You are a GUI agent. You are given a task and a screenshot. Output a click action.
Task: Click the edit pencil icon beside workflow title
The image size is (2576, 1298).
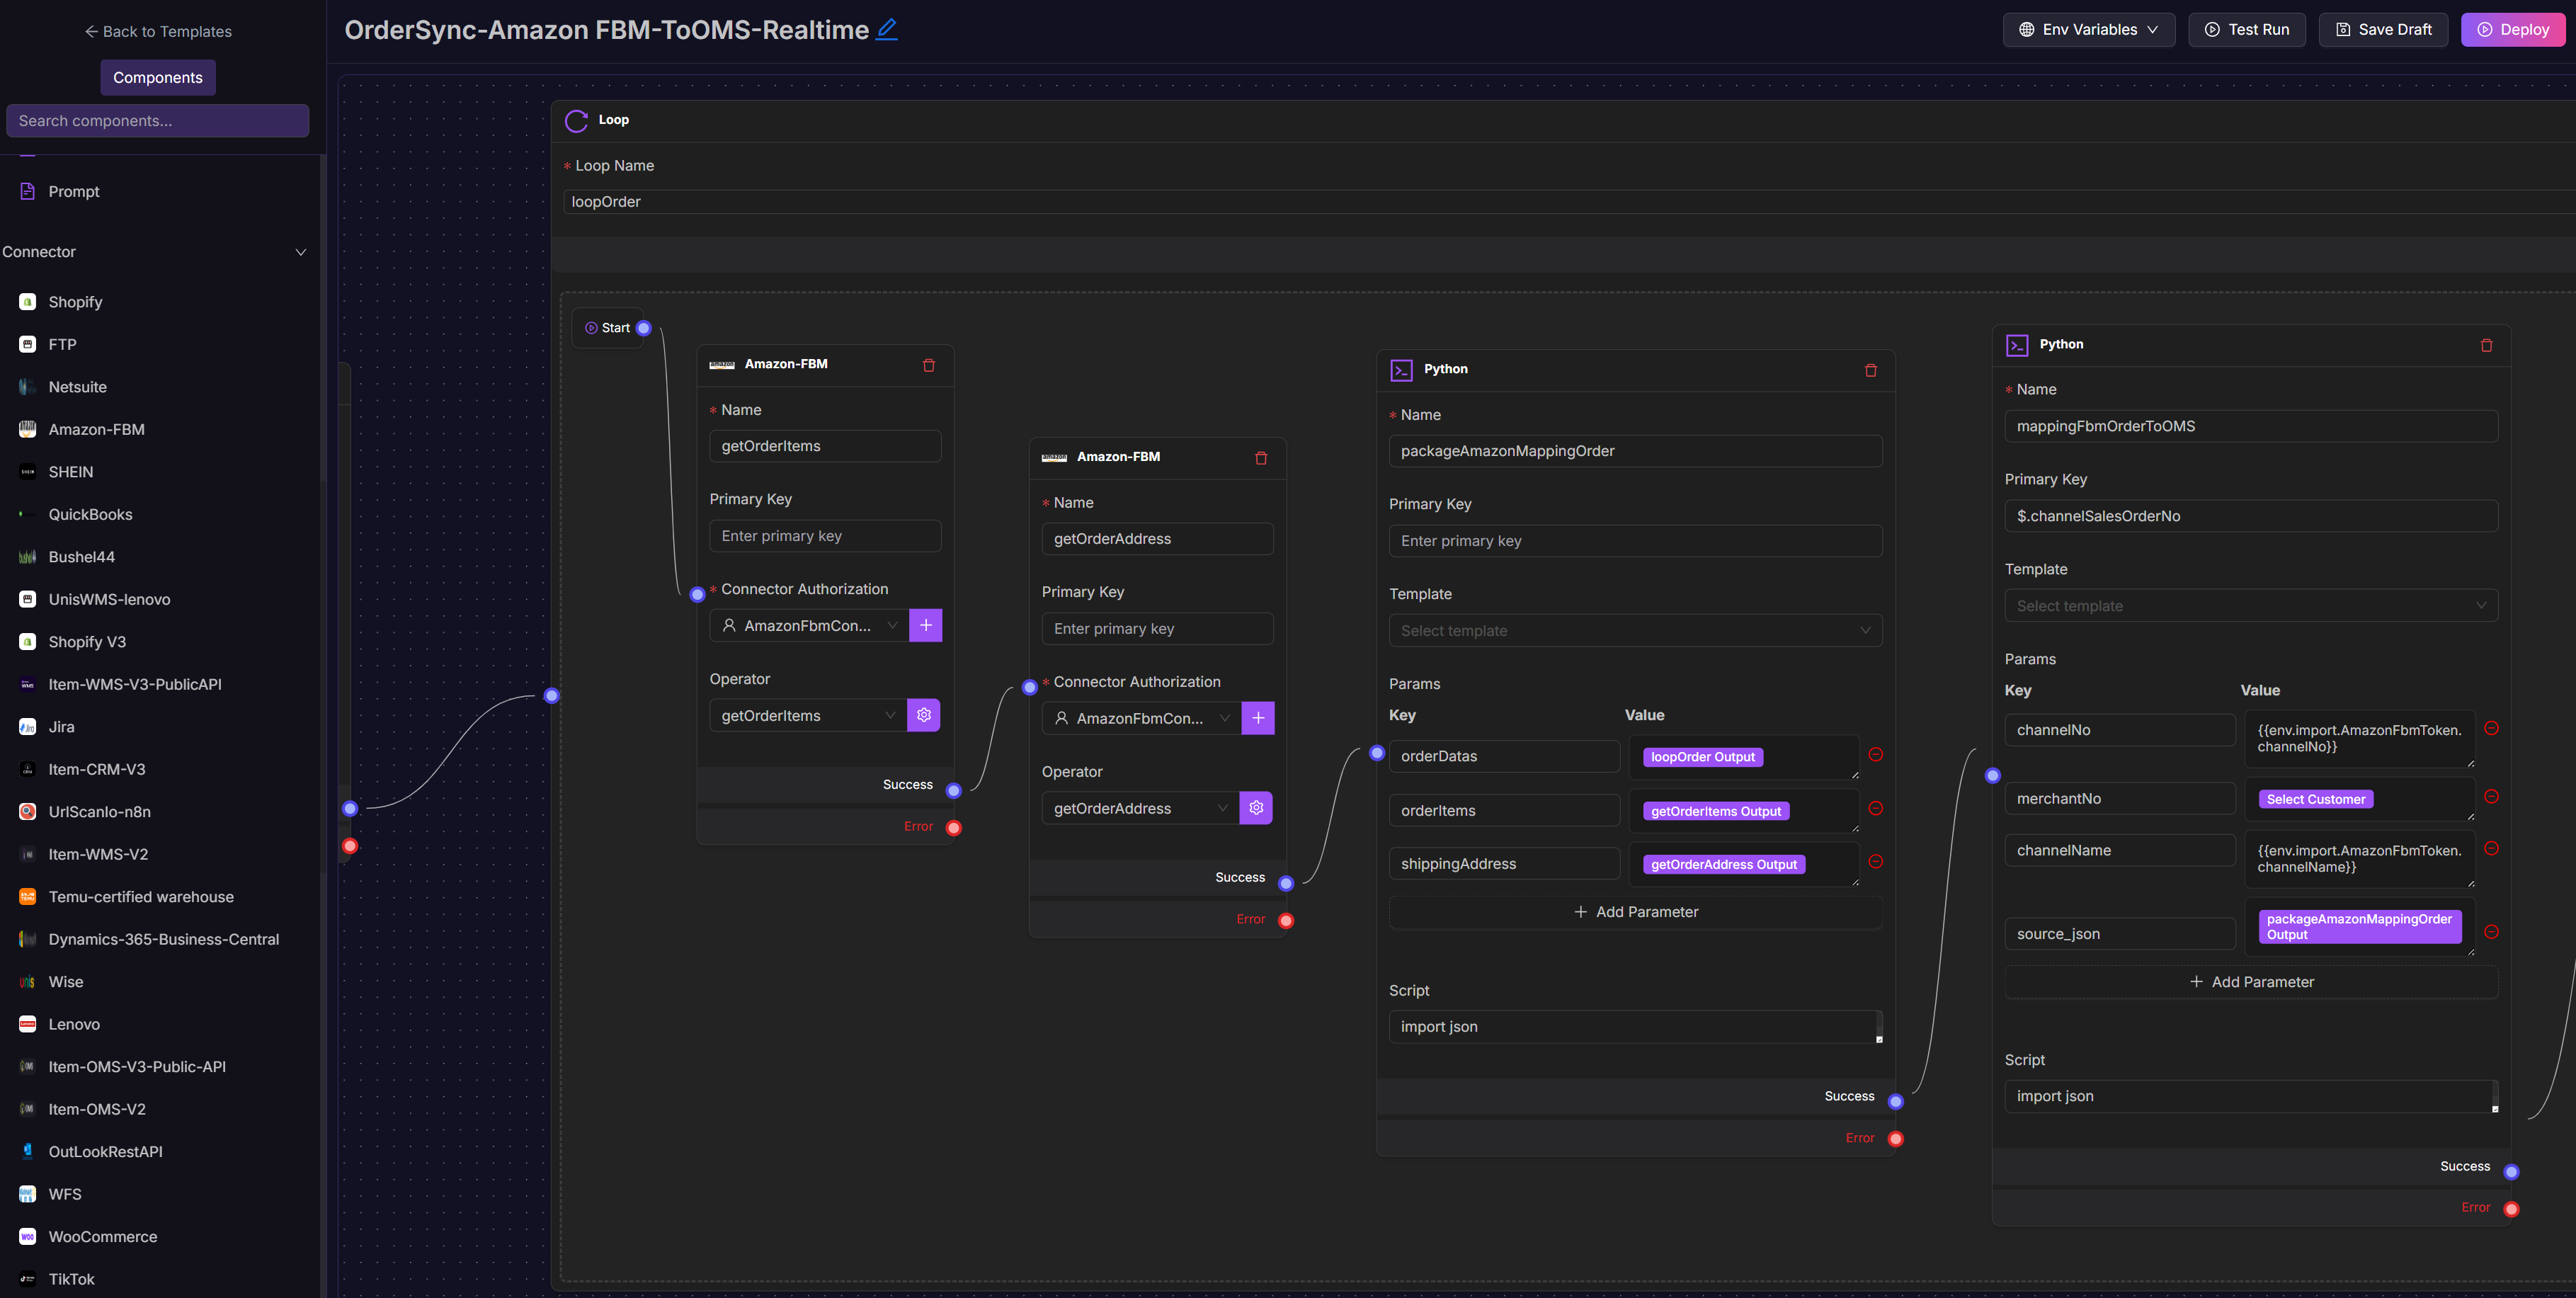[886, 30]
